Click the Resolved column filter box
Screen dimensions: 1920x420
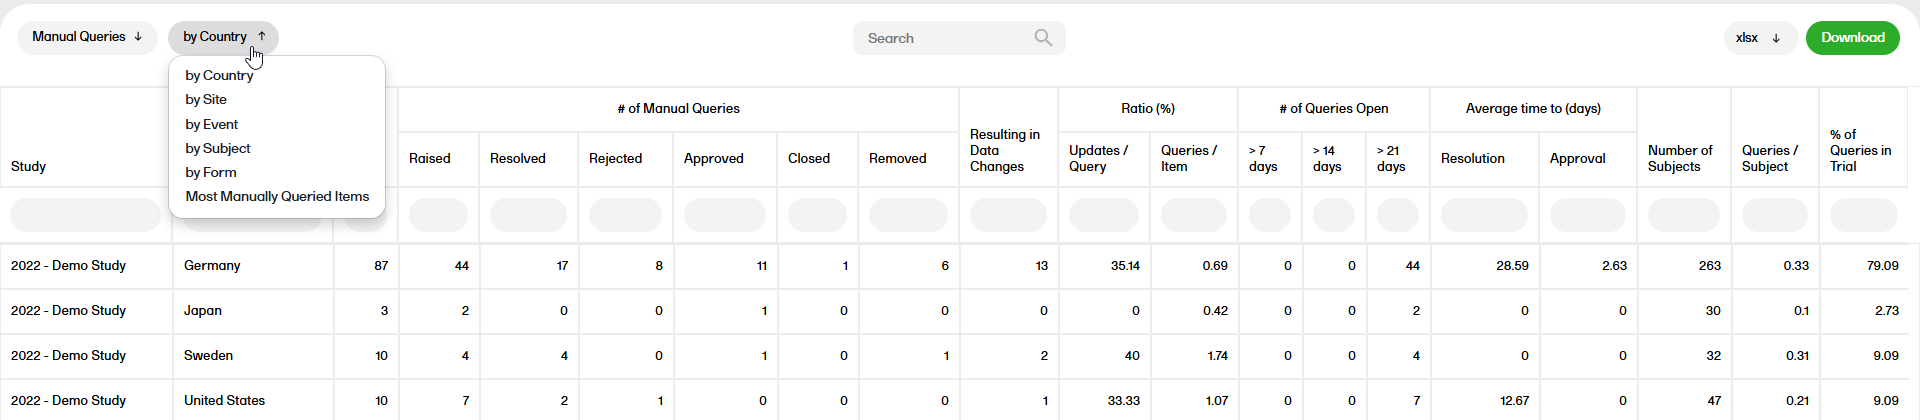(x=528, y=215)
